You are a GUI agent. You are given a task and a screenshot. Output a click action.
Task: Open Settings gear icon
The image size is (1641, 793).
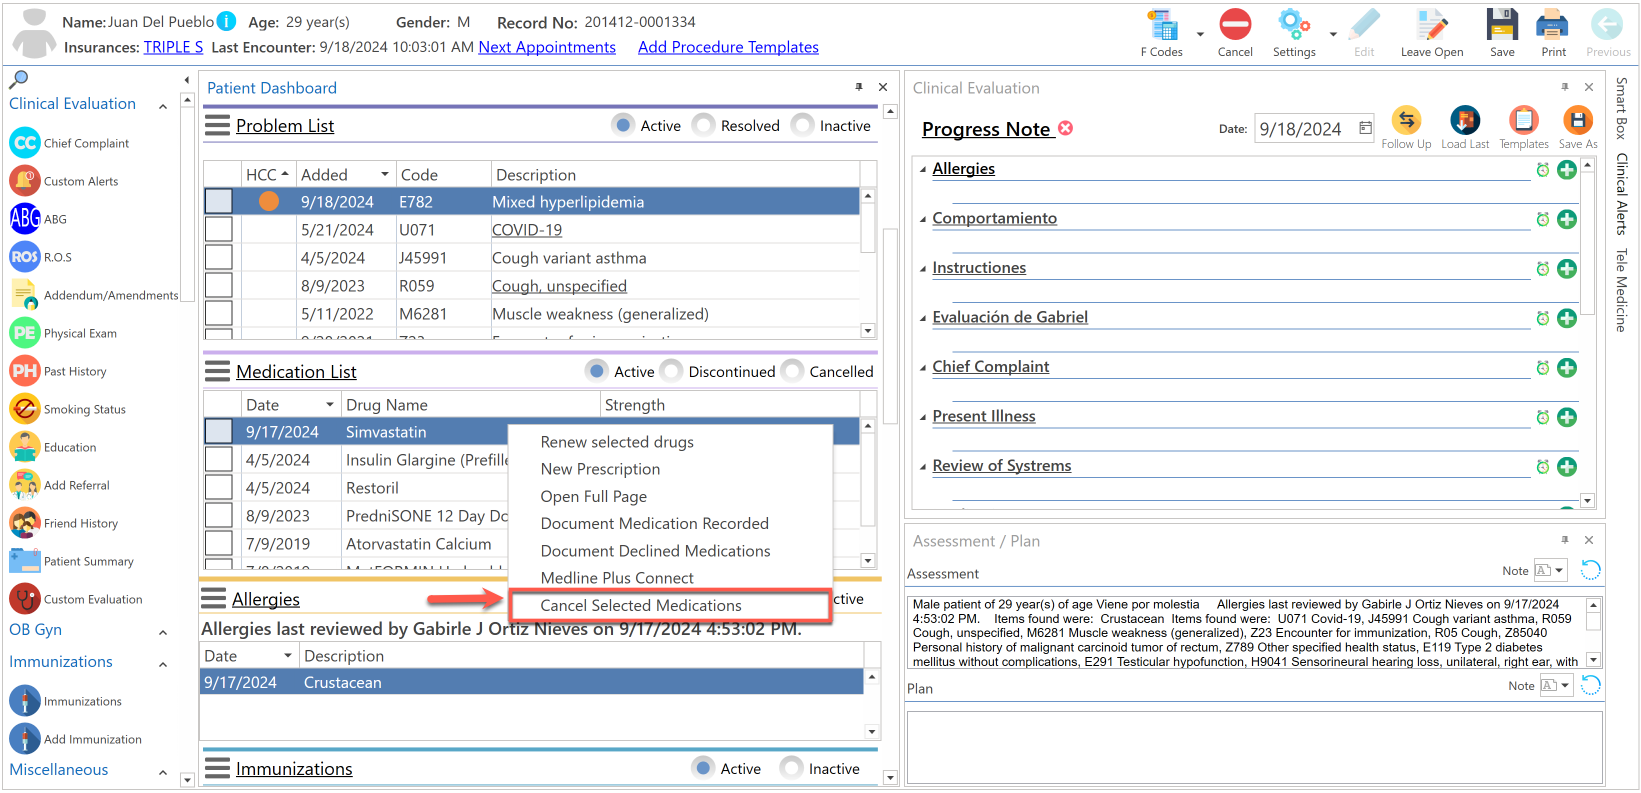[1293, 25]
